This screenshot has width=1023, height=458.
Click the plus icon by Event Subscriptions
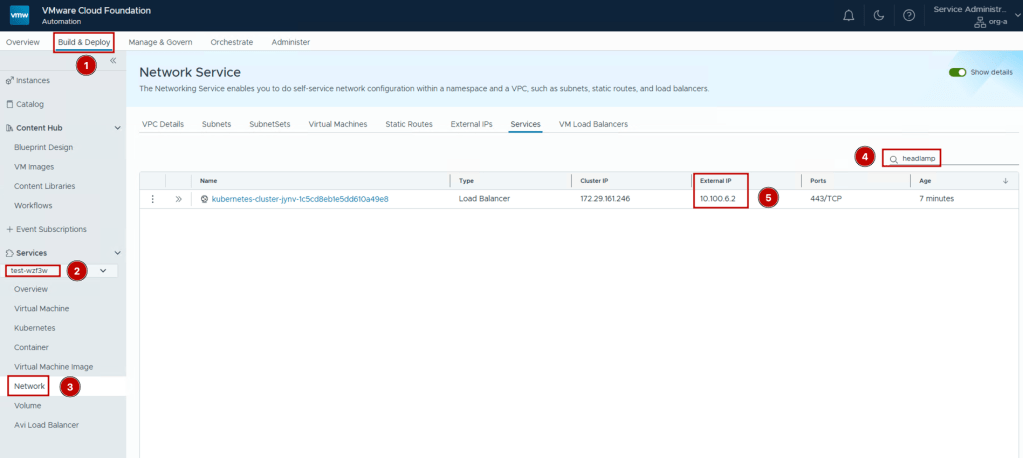pyautogui.click(x=9, y=229)
